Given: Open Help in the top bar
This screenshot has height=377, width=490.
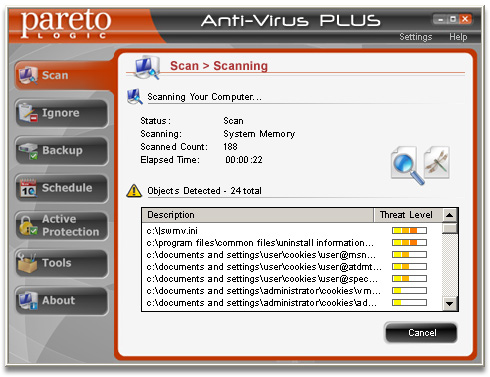Looking at the screenshot, I should pos(458,37).
